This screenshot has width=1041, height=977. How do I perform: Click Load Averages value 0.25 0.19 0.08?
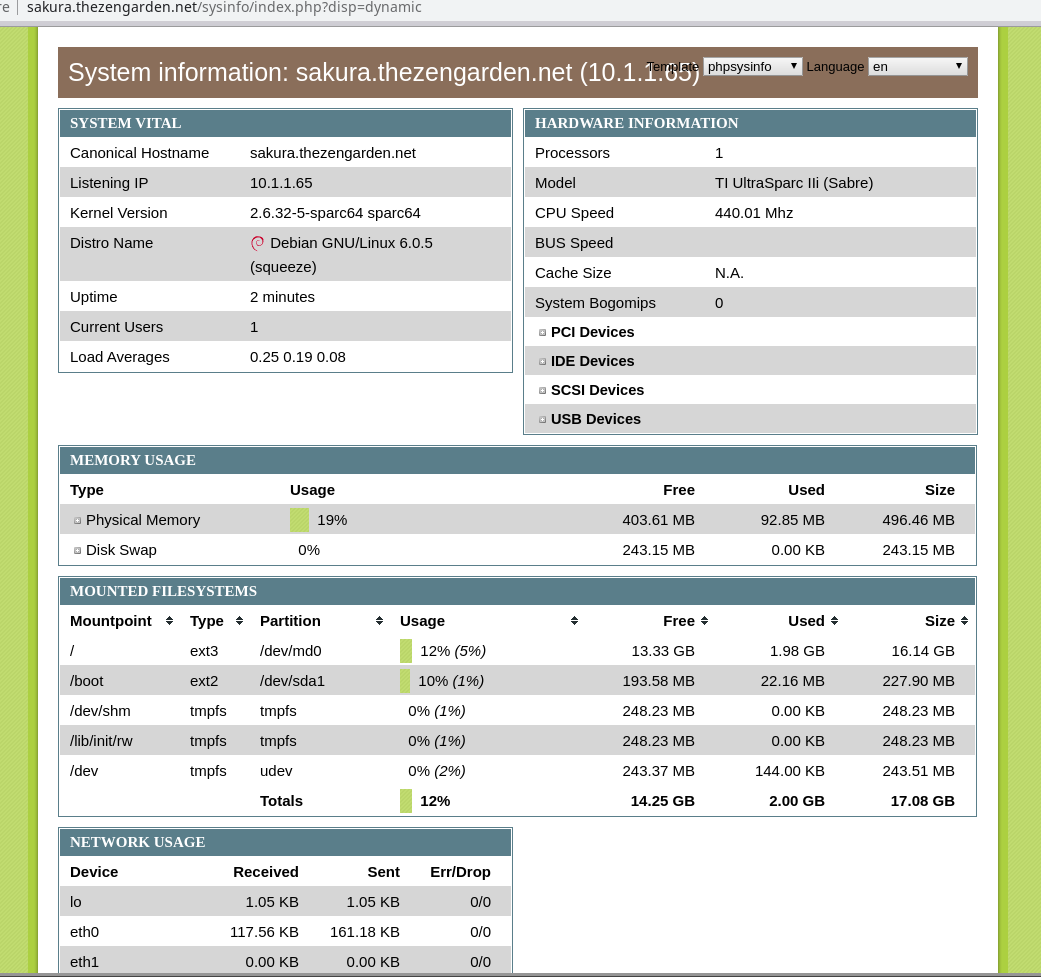point(297,357)
